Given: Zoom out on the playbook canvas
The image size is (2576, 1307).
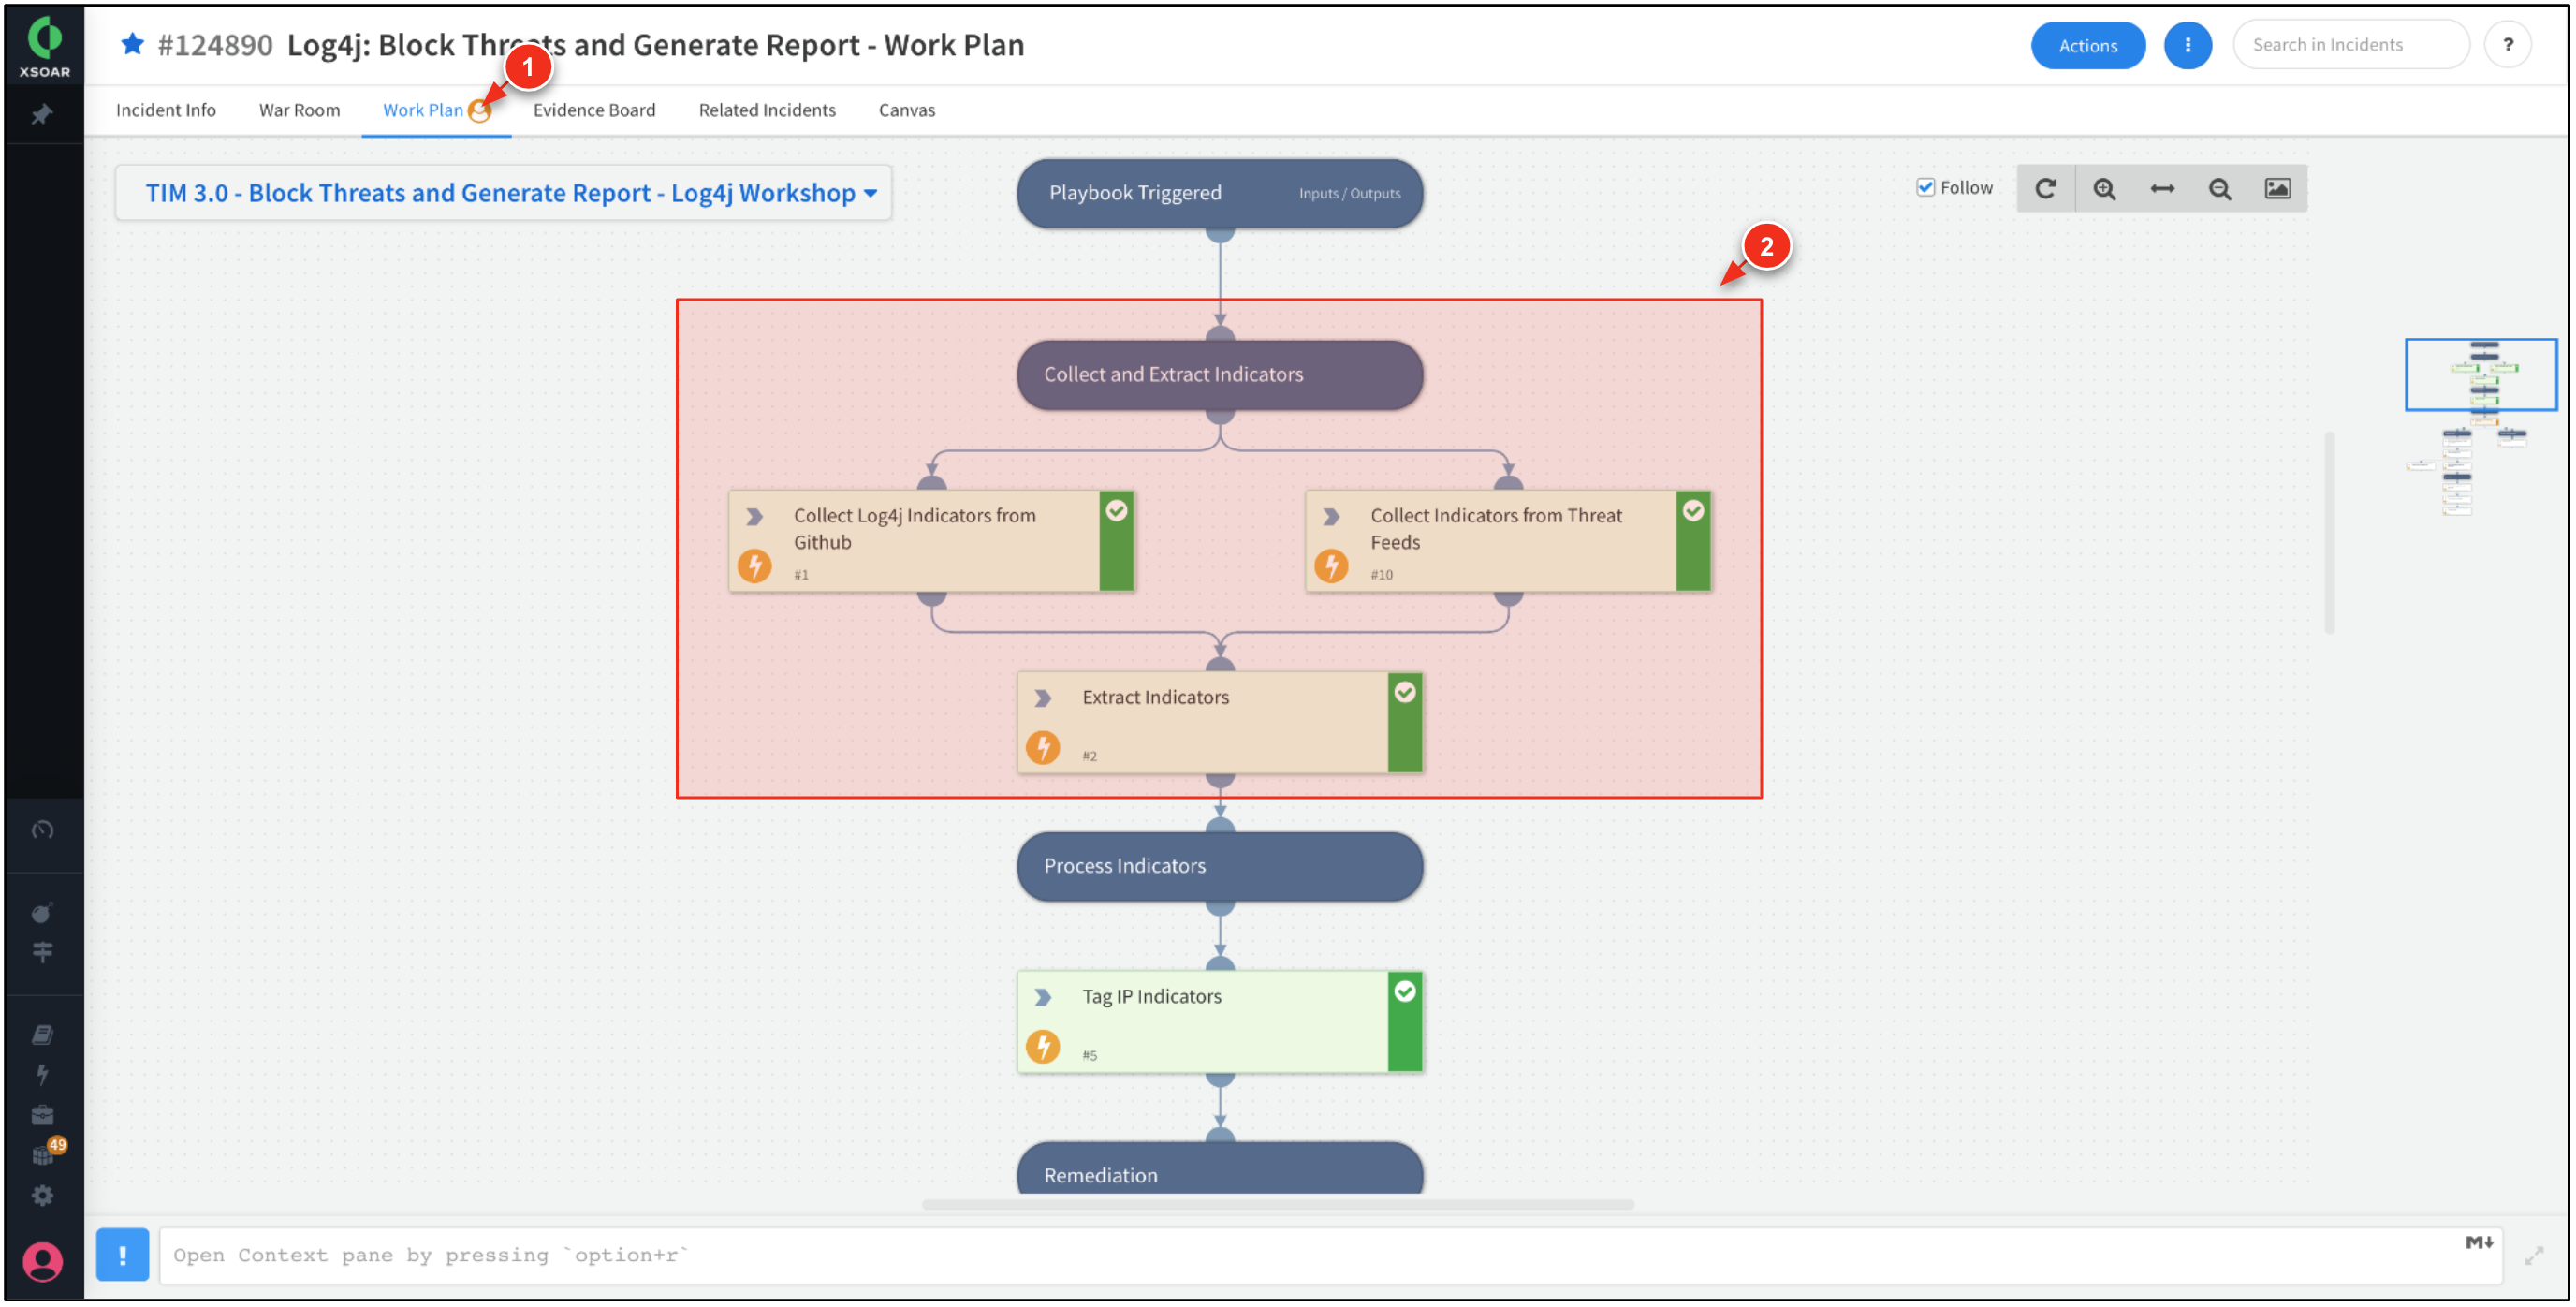Looking at the screenshot, I should [2220, 188].
